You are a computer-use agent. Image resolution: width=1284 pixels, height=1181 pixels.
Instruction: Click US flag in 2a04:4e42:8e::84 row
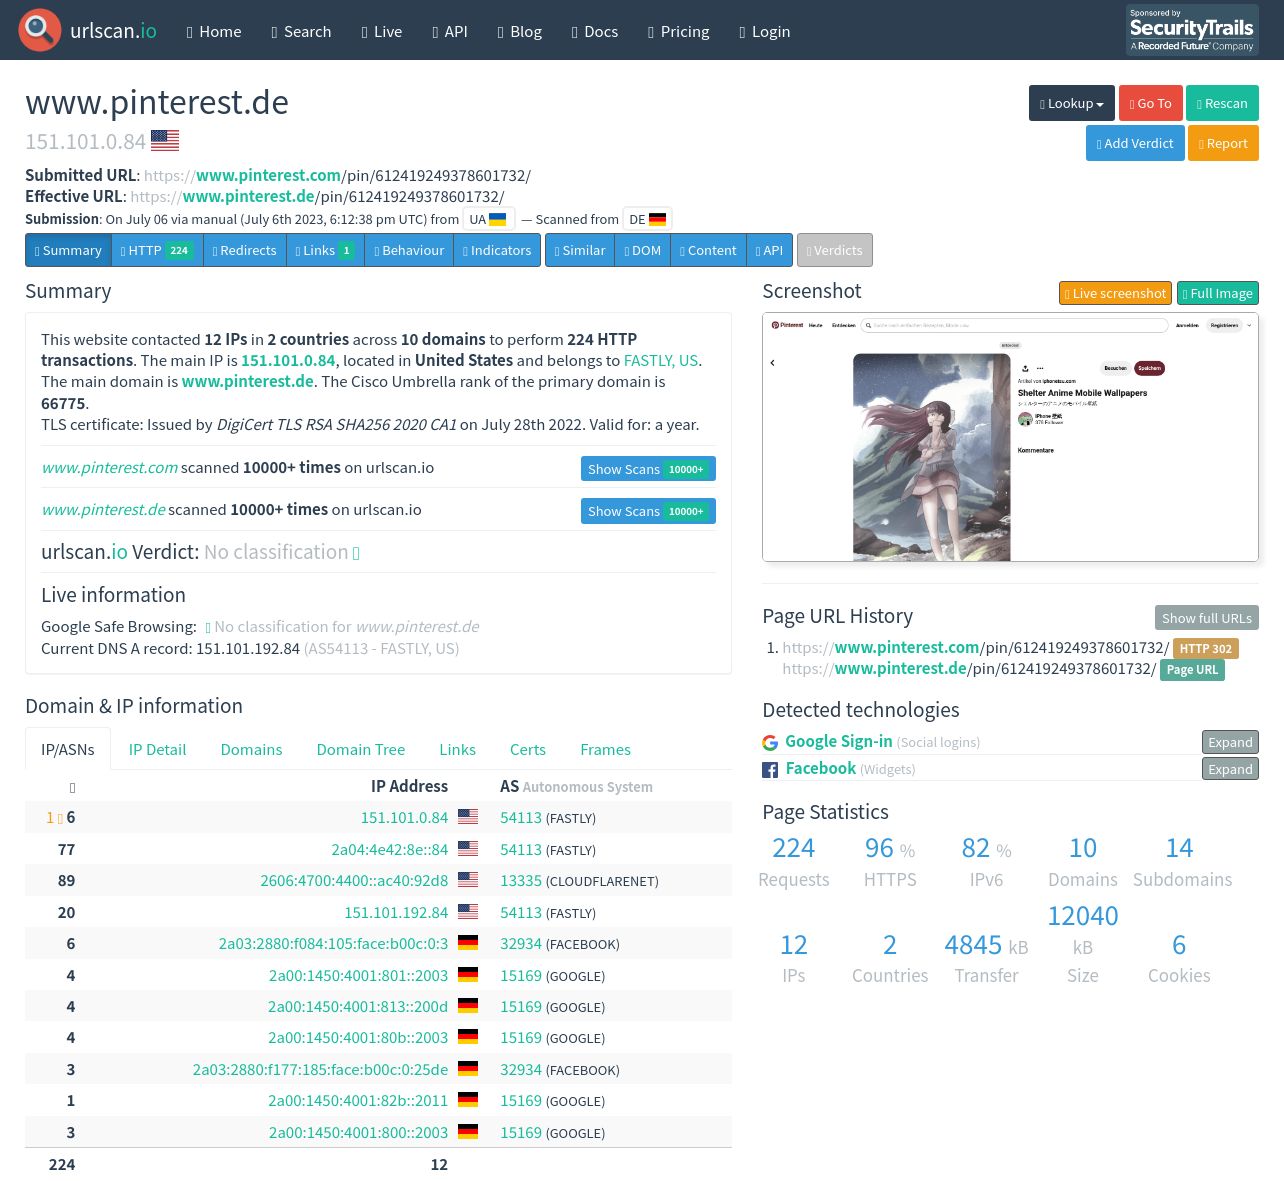click(x=468, y=849)
